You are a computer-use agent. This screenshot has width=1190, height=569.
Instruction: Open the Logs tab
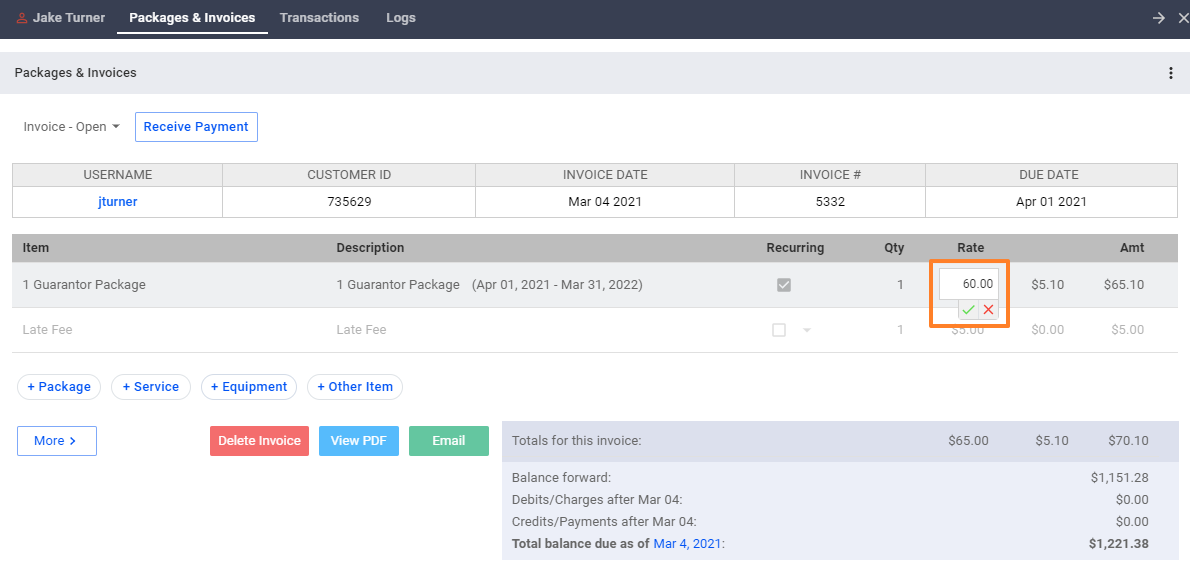tap(401, 17)
